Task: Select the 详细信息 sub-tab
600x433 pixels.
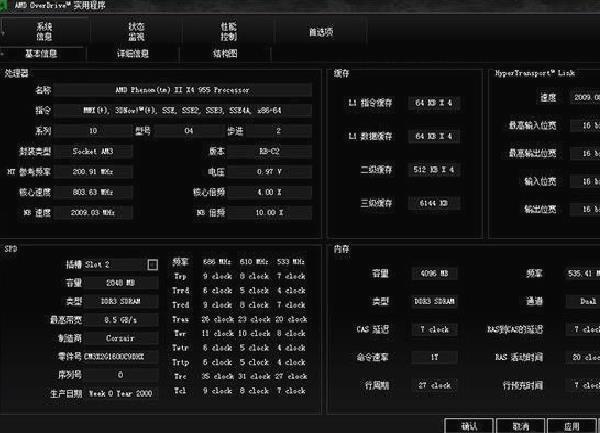Action: click(x=133, y=53)
